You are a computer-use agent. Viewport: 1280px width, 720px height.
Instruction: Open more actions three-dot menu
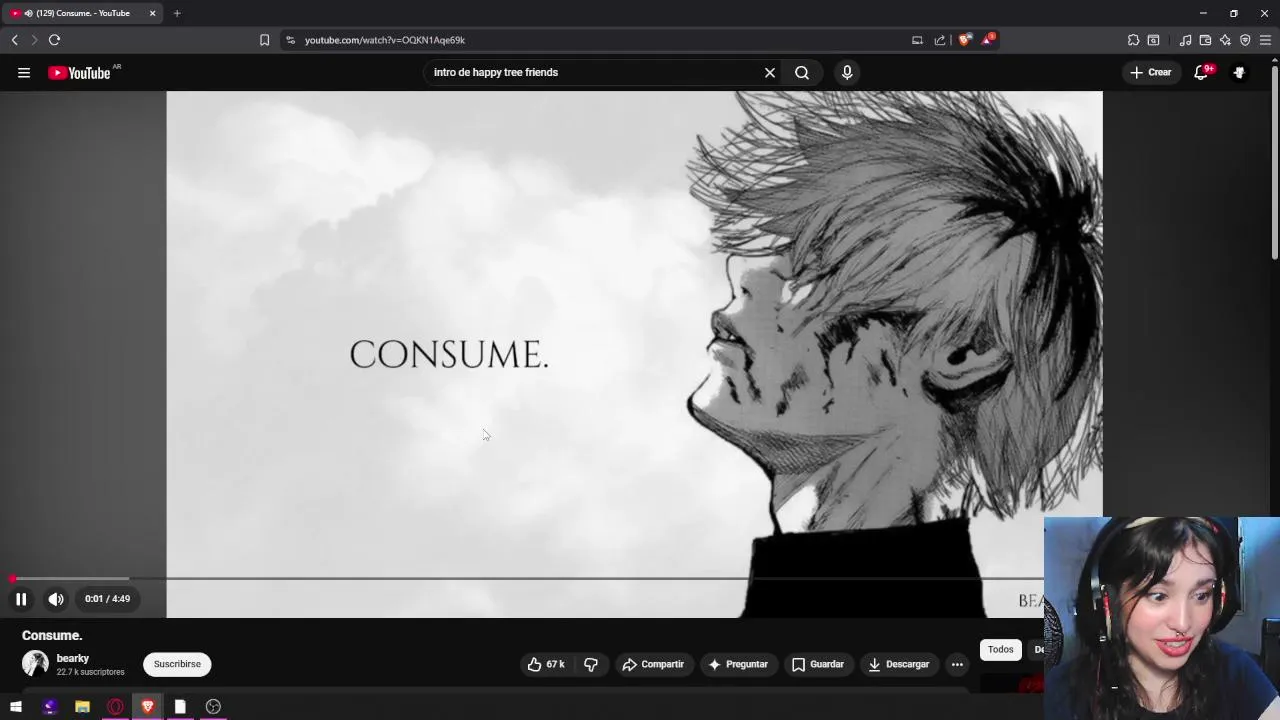pyautogui.click(x=957, y=664)
